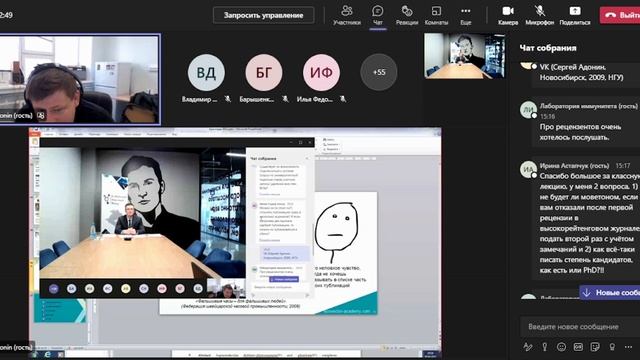Select sender name Лаборатория иммунитета (гость)
Image resolution: width=640 pixels, height=360 pixels.
[589, 106]
